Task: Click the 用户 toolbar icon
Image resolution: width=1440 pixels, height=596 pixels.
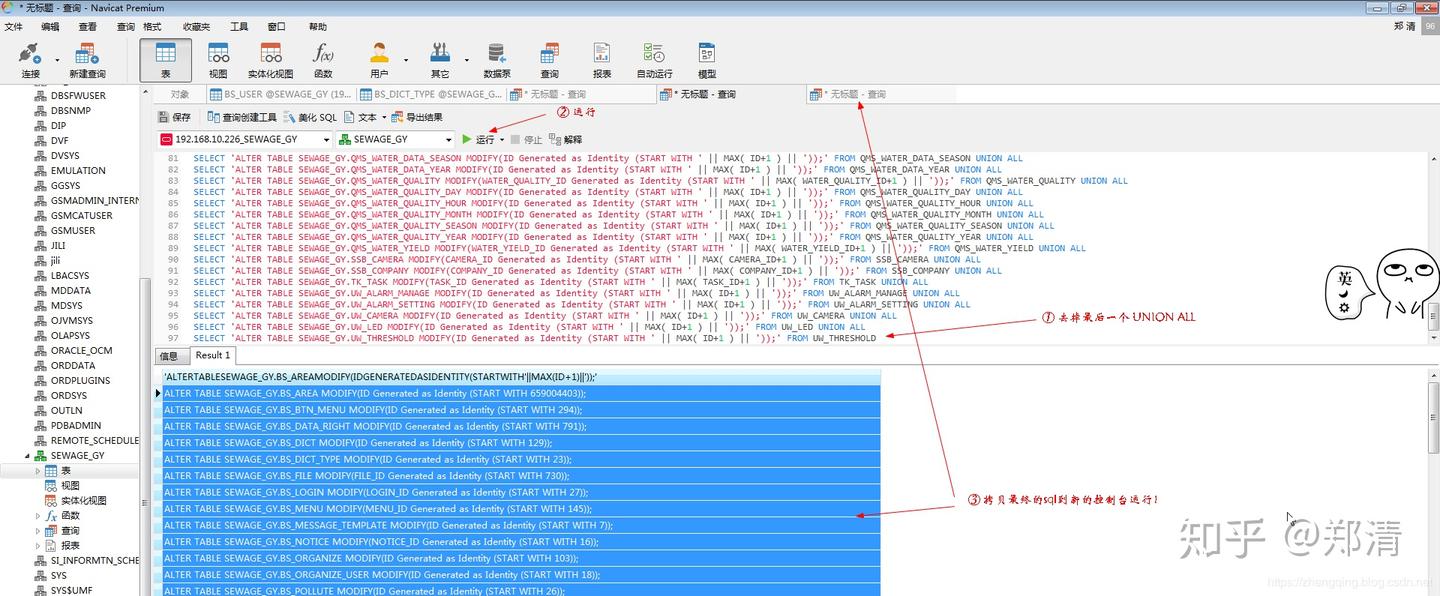Action: 379,60
